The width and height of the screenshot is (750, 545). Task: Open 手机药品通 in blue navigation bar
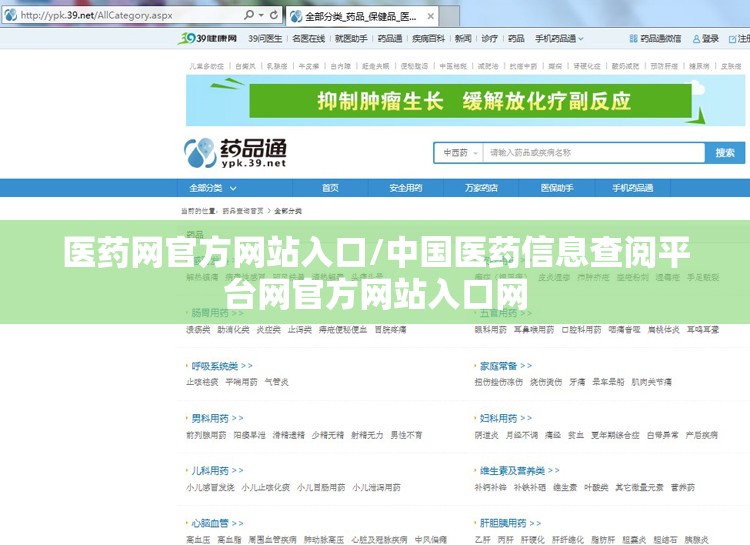pyautogui.click(x=632, y=188)
